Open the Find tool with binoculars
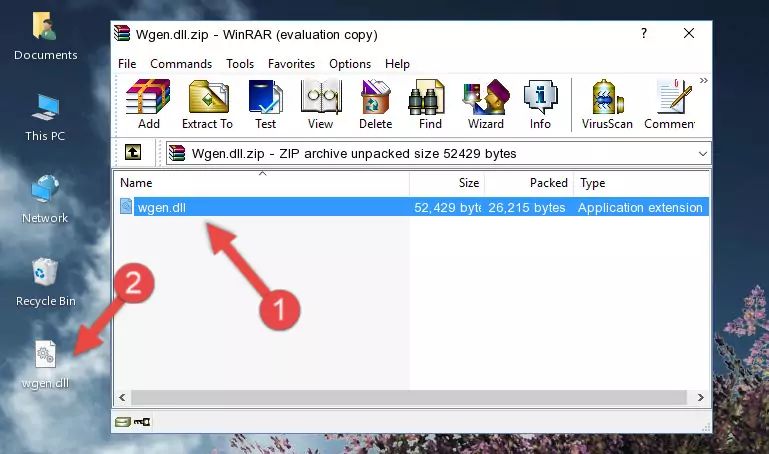Screen dimensions: 769x454 [x=430, y=104]
